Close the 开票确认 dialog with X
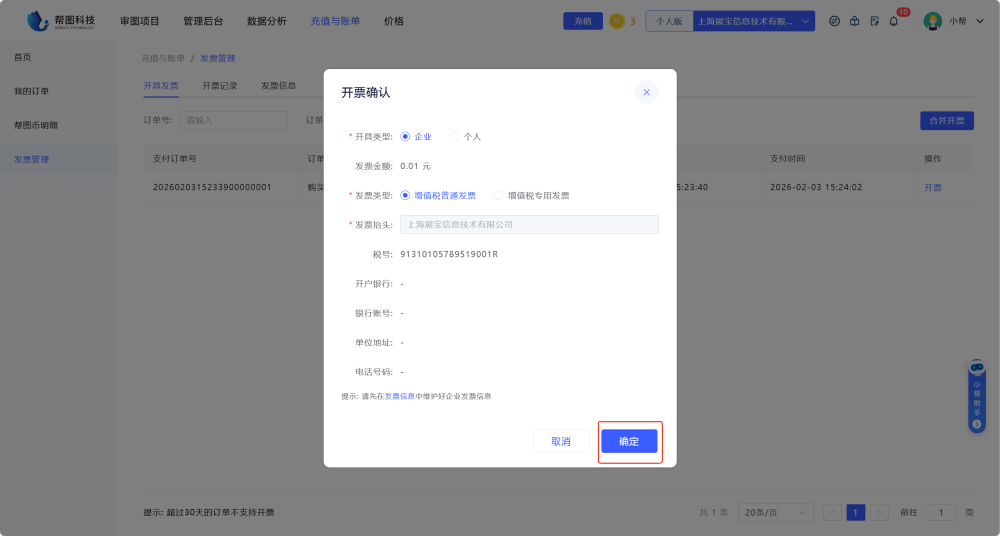 [646, 92]
